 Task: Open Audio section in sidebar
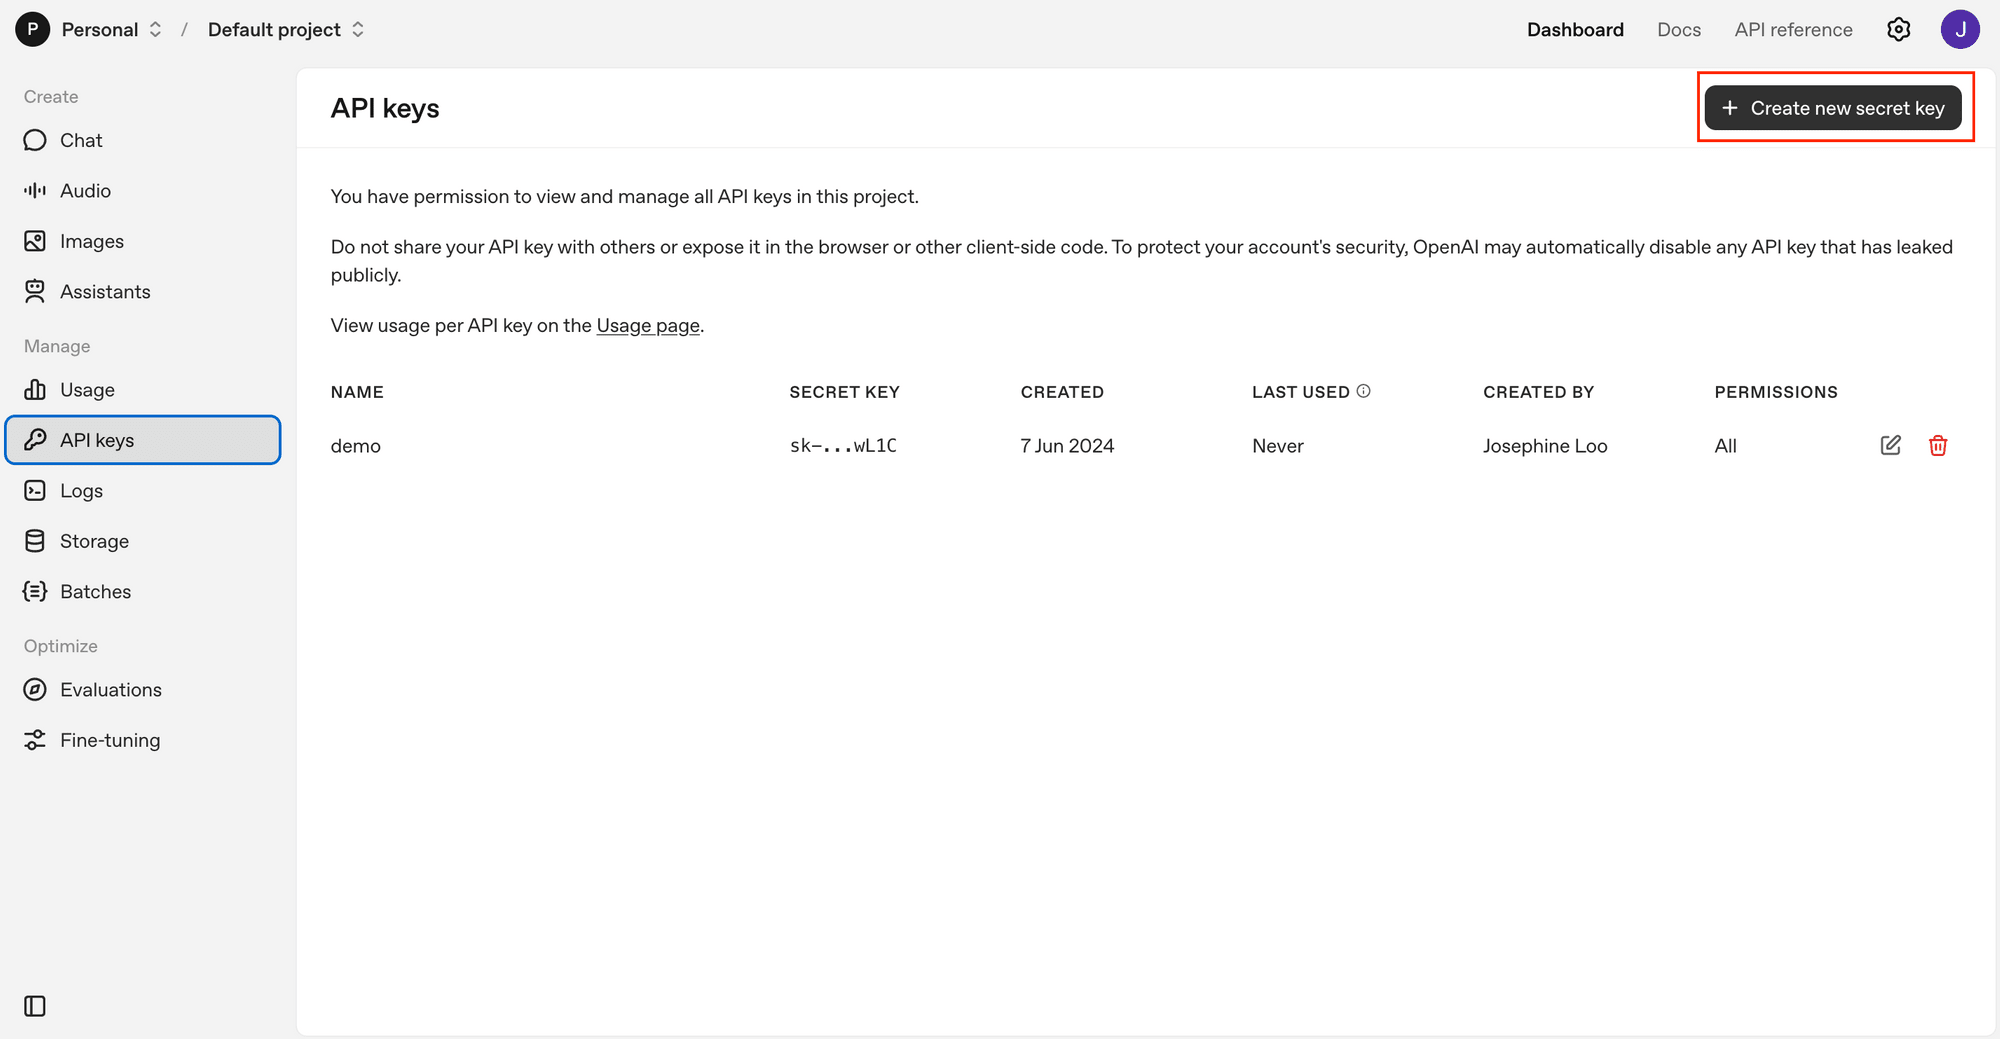(x=85, y=191)
